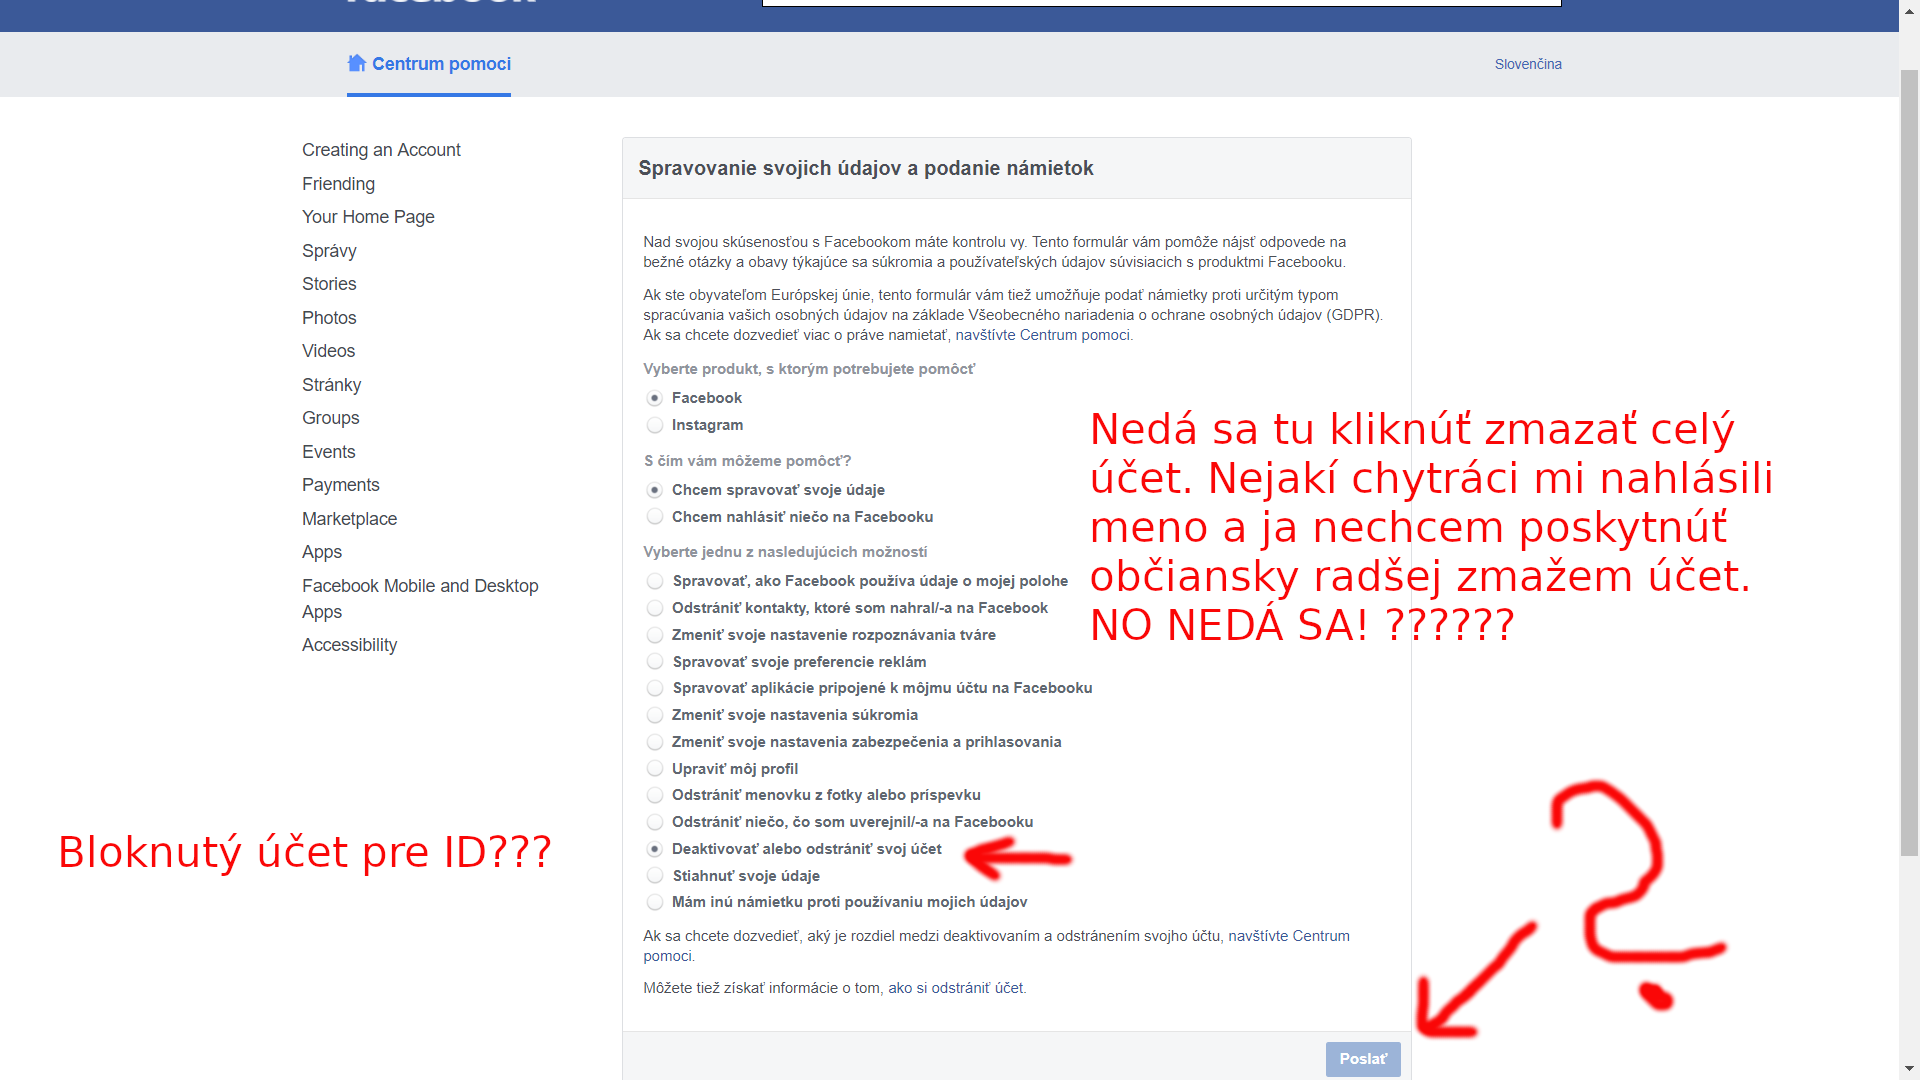1920x1080 pixels.
Task: Open Your Home Page help topic
Action: (x=368, y=217)
